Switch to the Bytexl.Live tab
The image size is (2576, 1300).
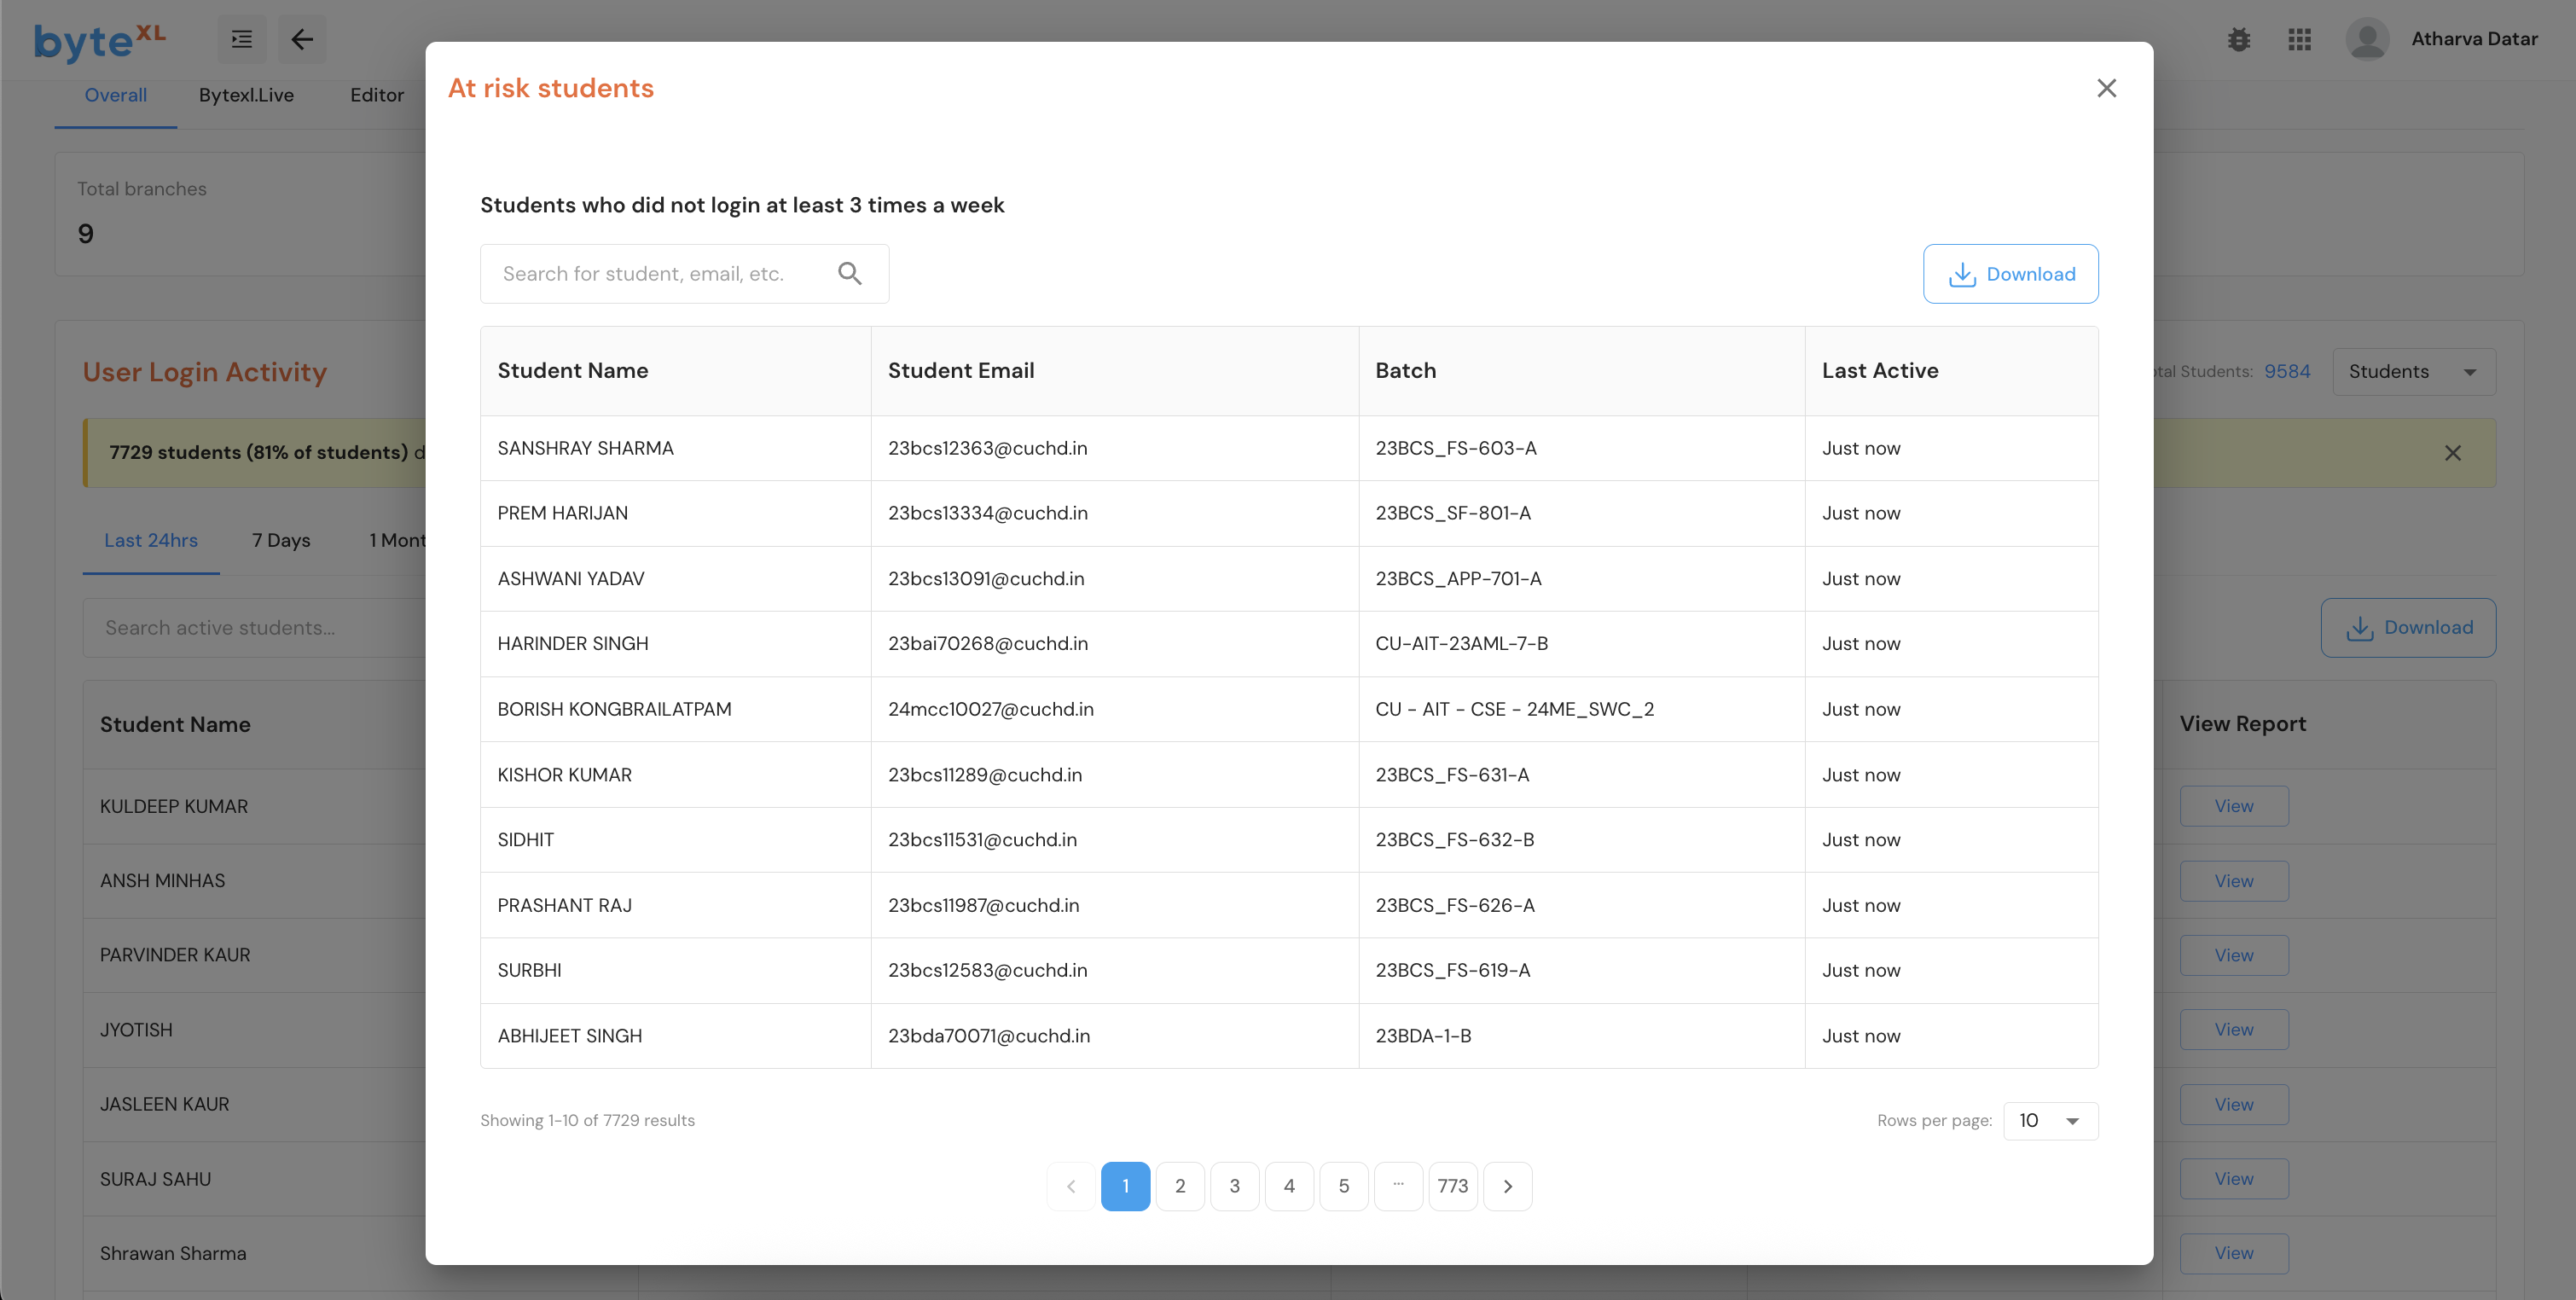pyautogui.click(x=246, y=95)
